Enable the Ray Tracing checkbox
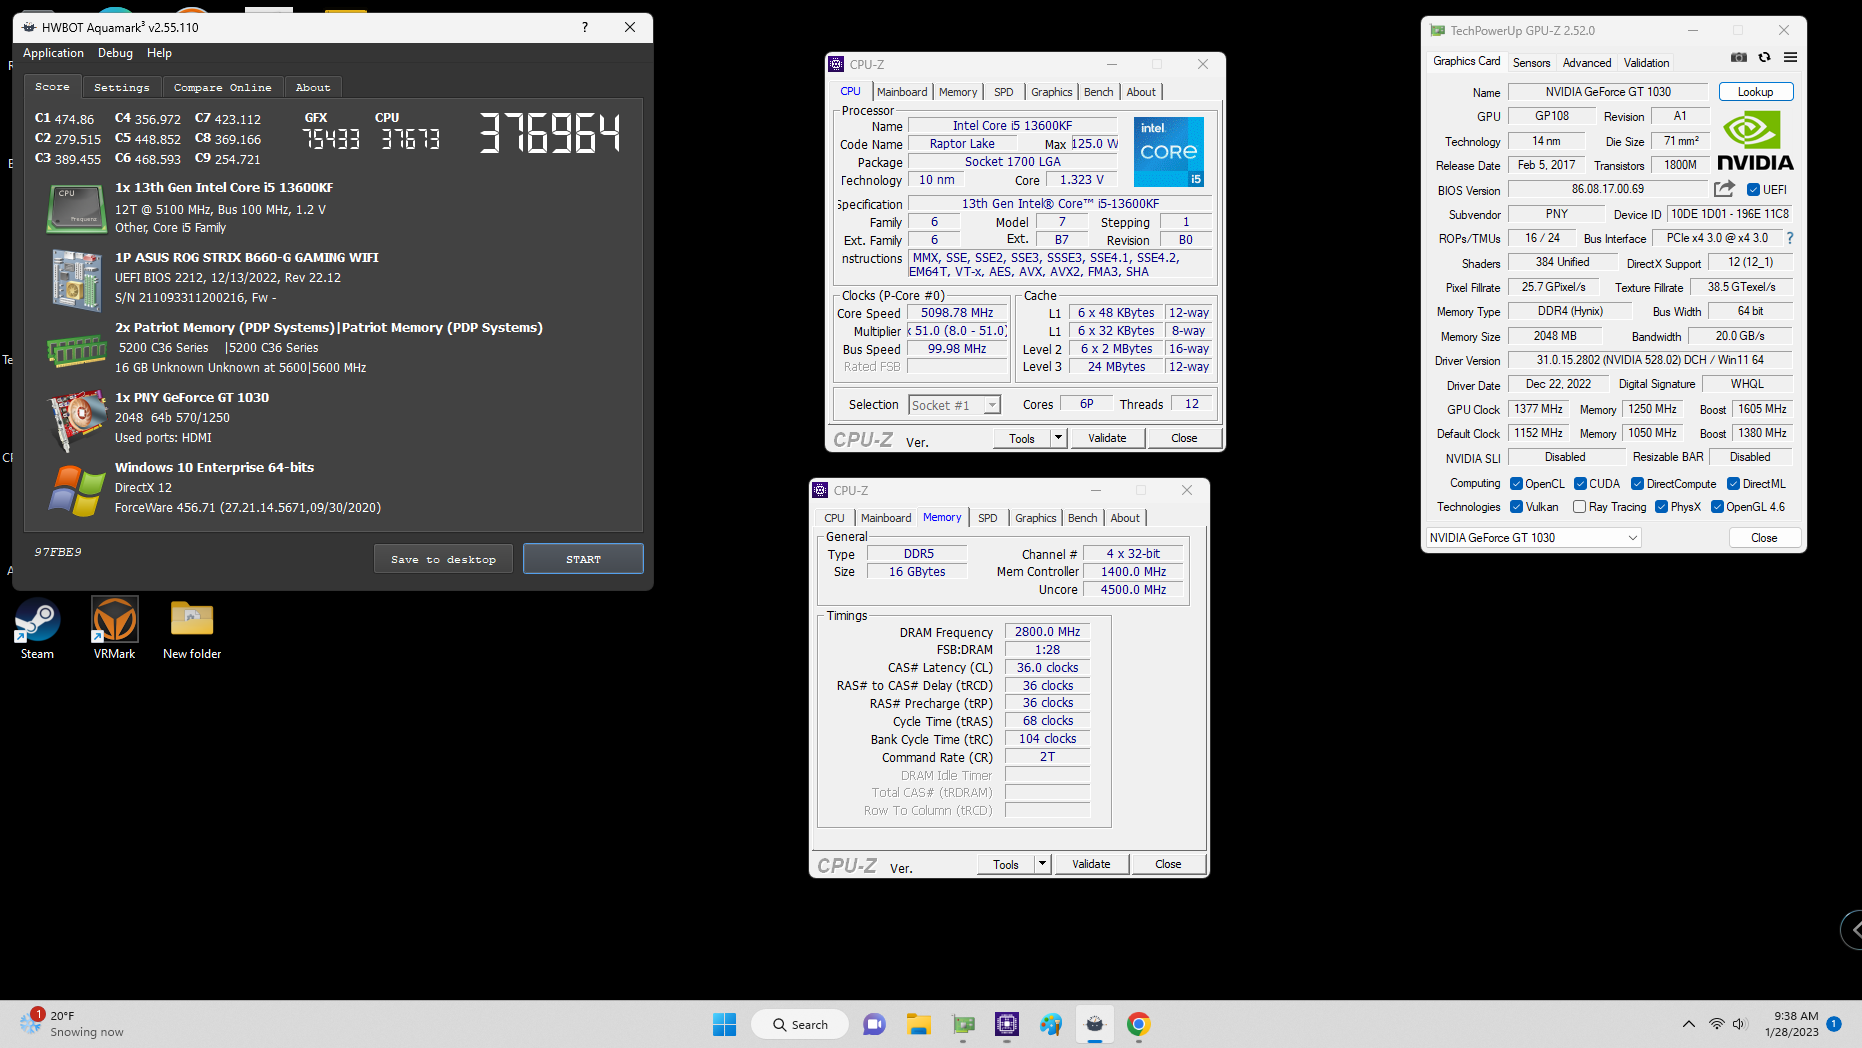This screenshot has width=1862, height=1048. [x=1579, y=507]
